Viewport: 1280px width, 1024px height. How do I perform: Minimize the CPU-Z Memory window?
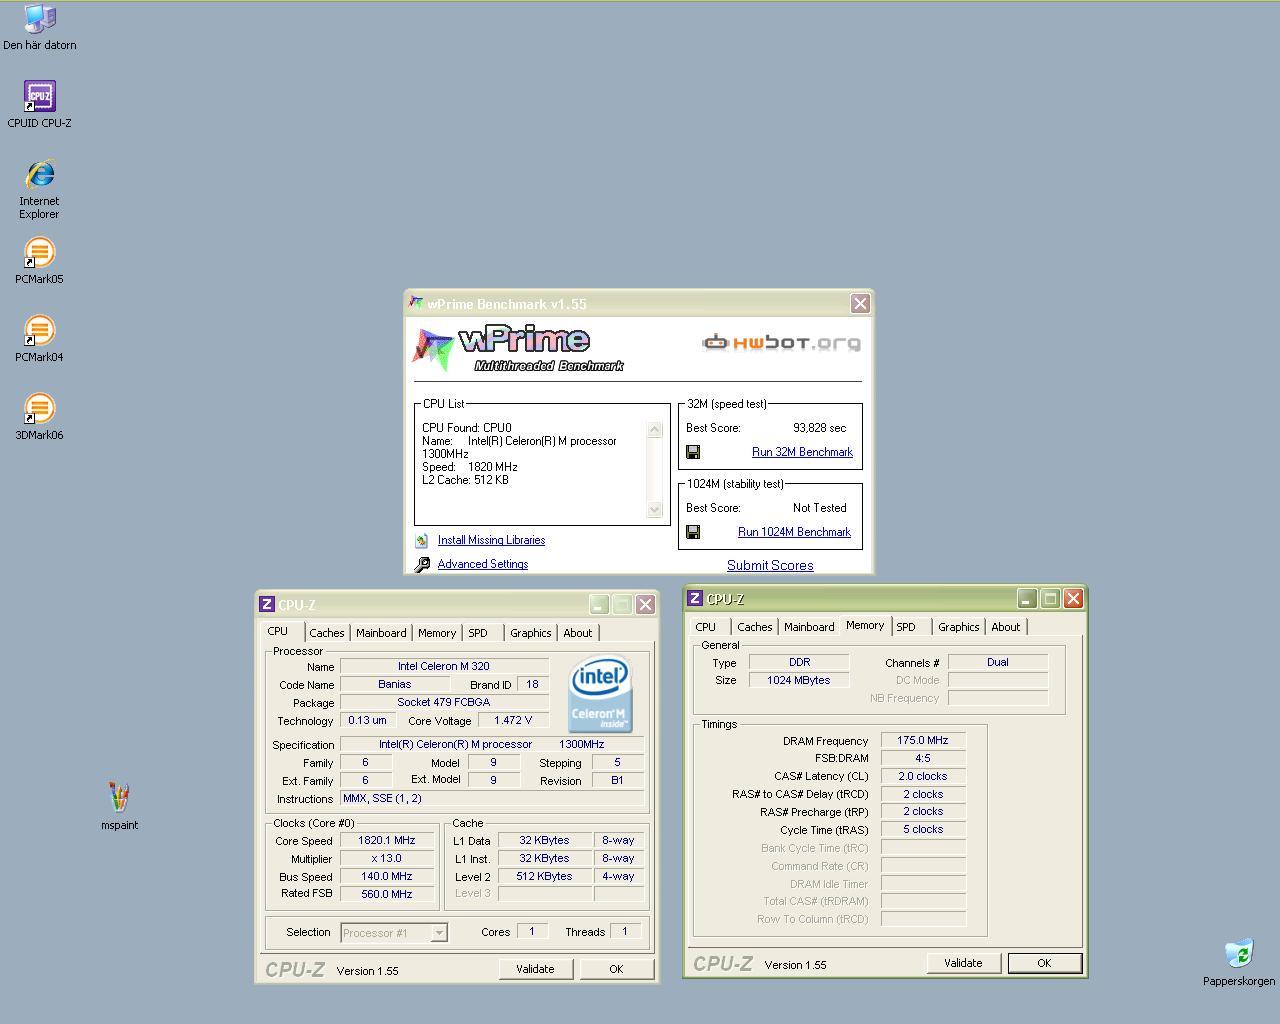(x=1027, y=598)
